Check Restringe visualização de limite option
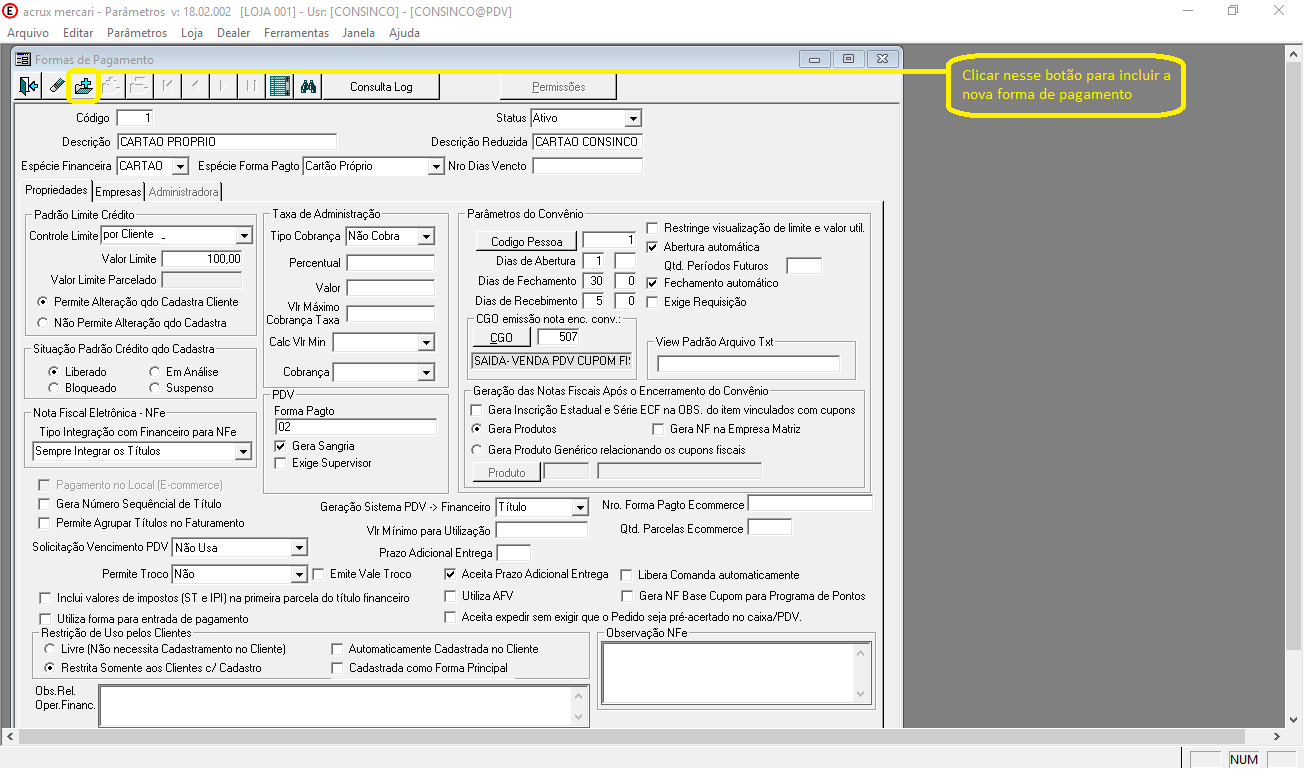The width and height of the screenshot is (1304, 771). 653,228
